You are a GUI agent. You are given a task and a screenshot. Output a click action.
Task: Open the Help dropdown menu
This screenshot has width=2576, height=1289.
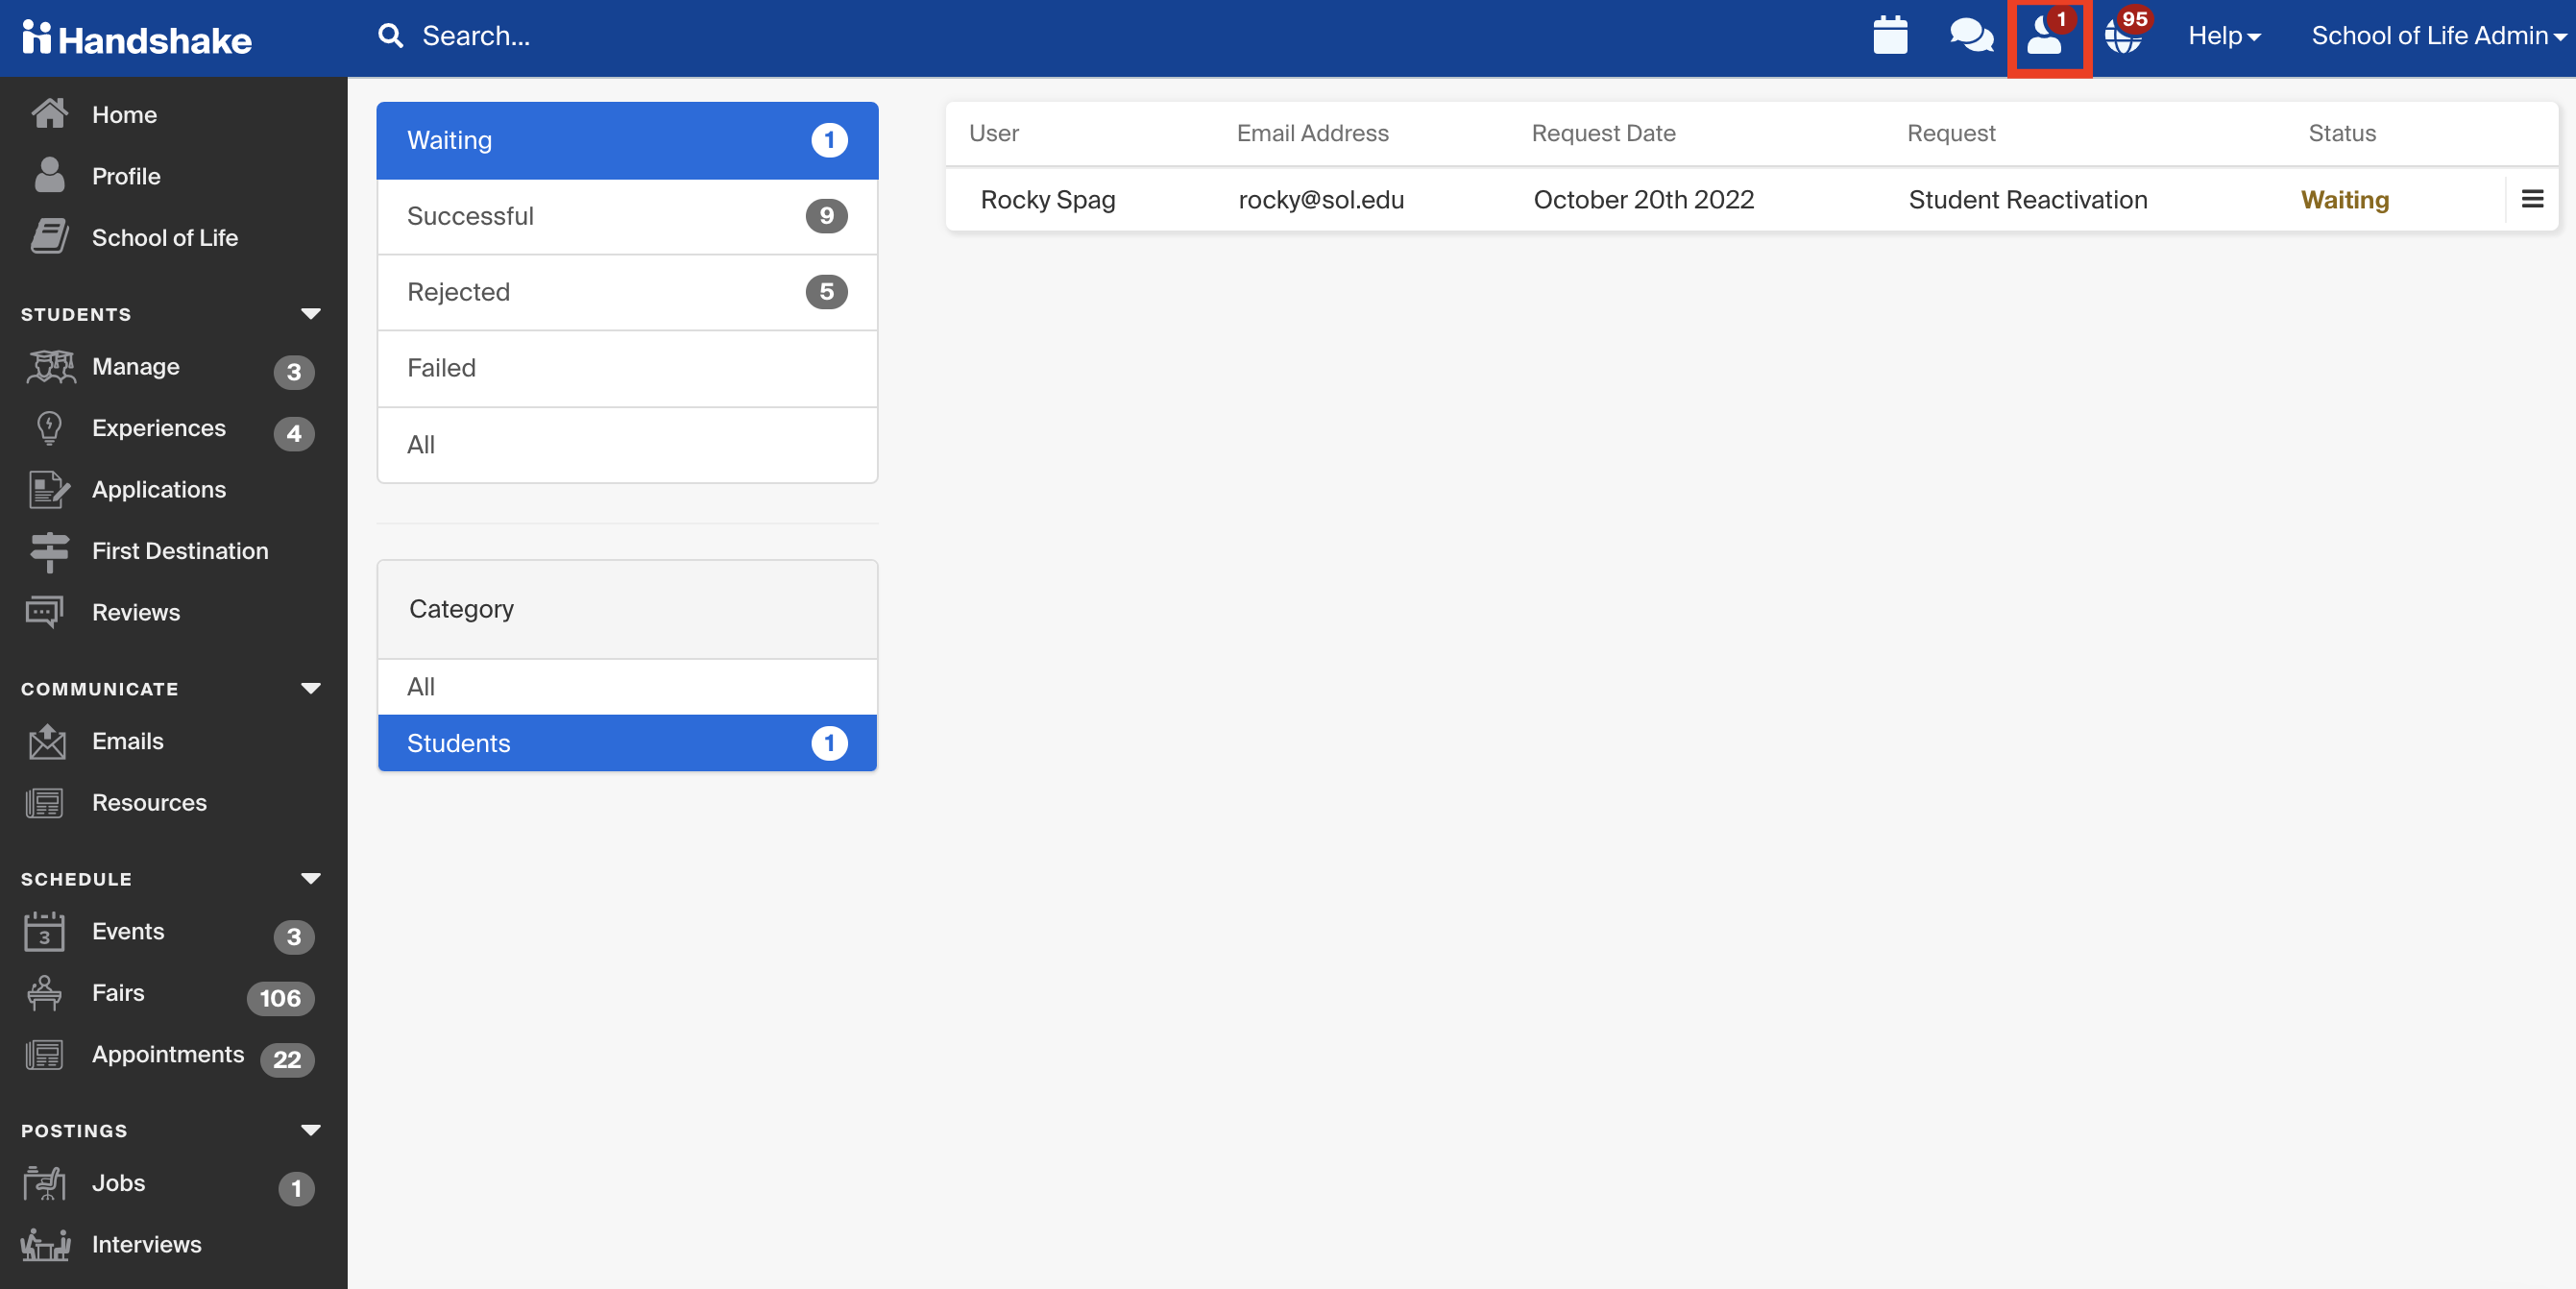2229,36
